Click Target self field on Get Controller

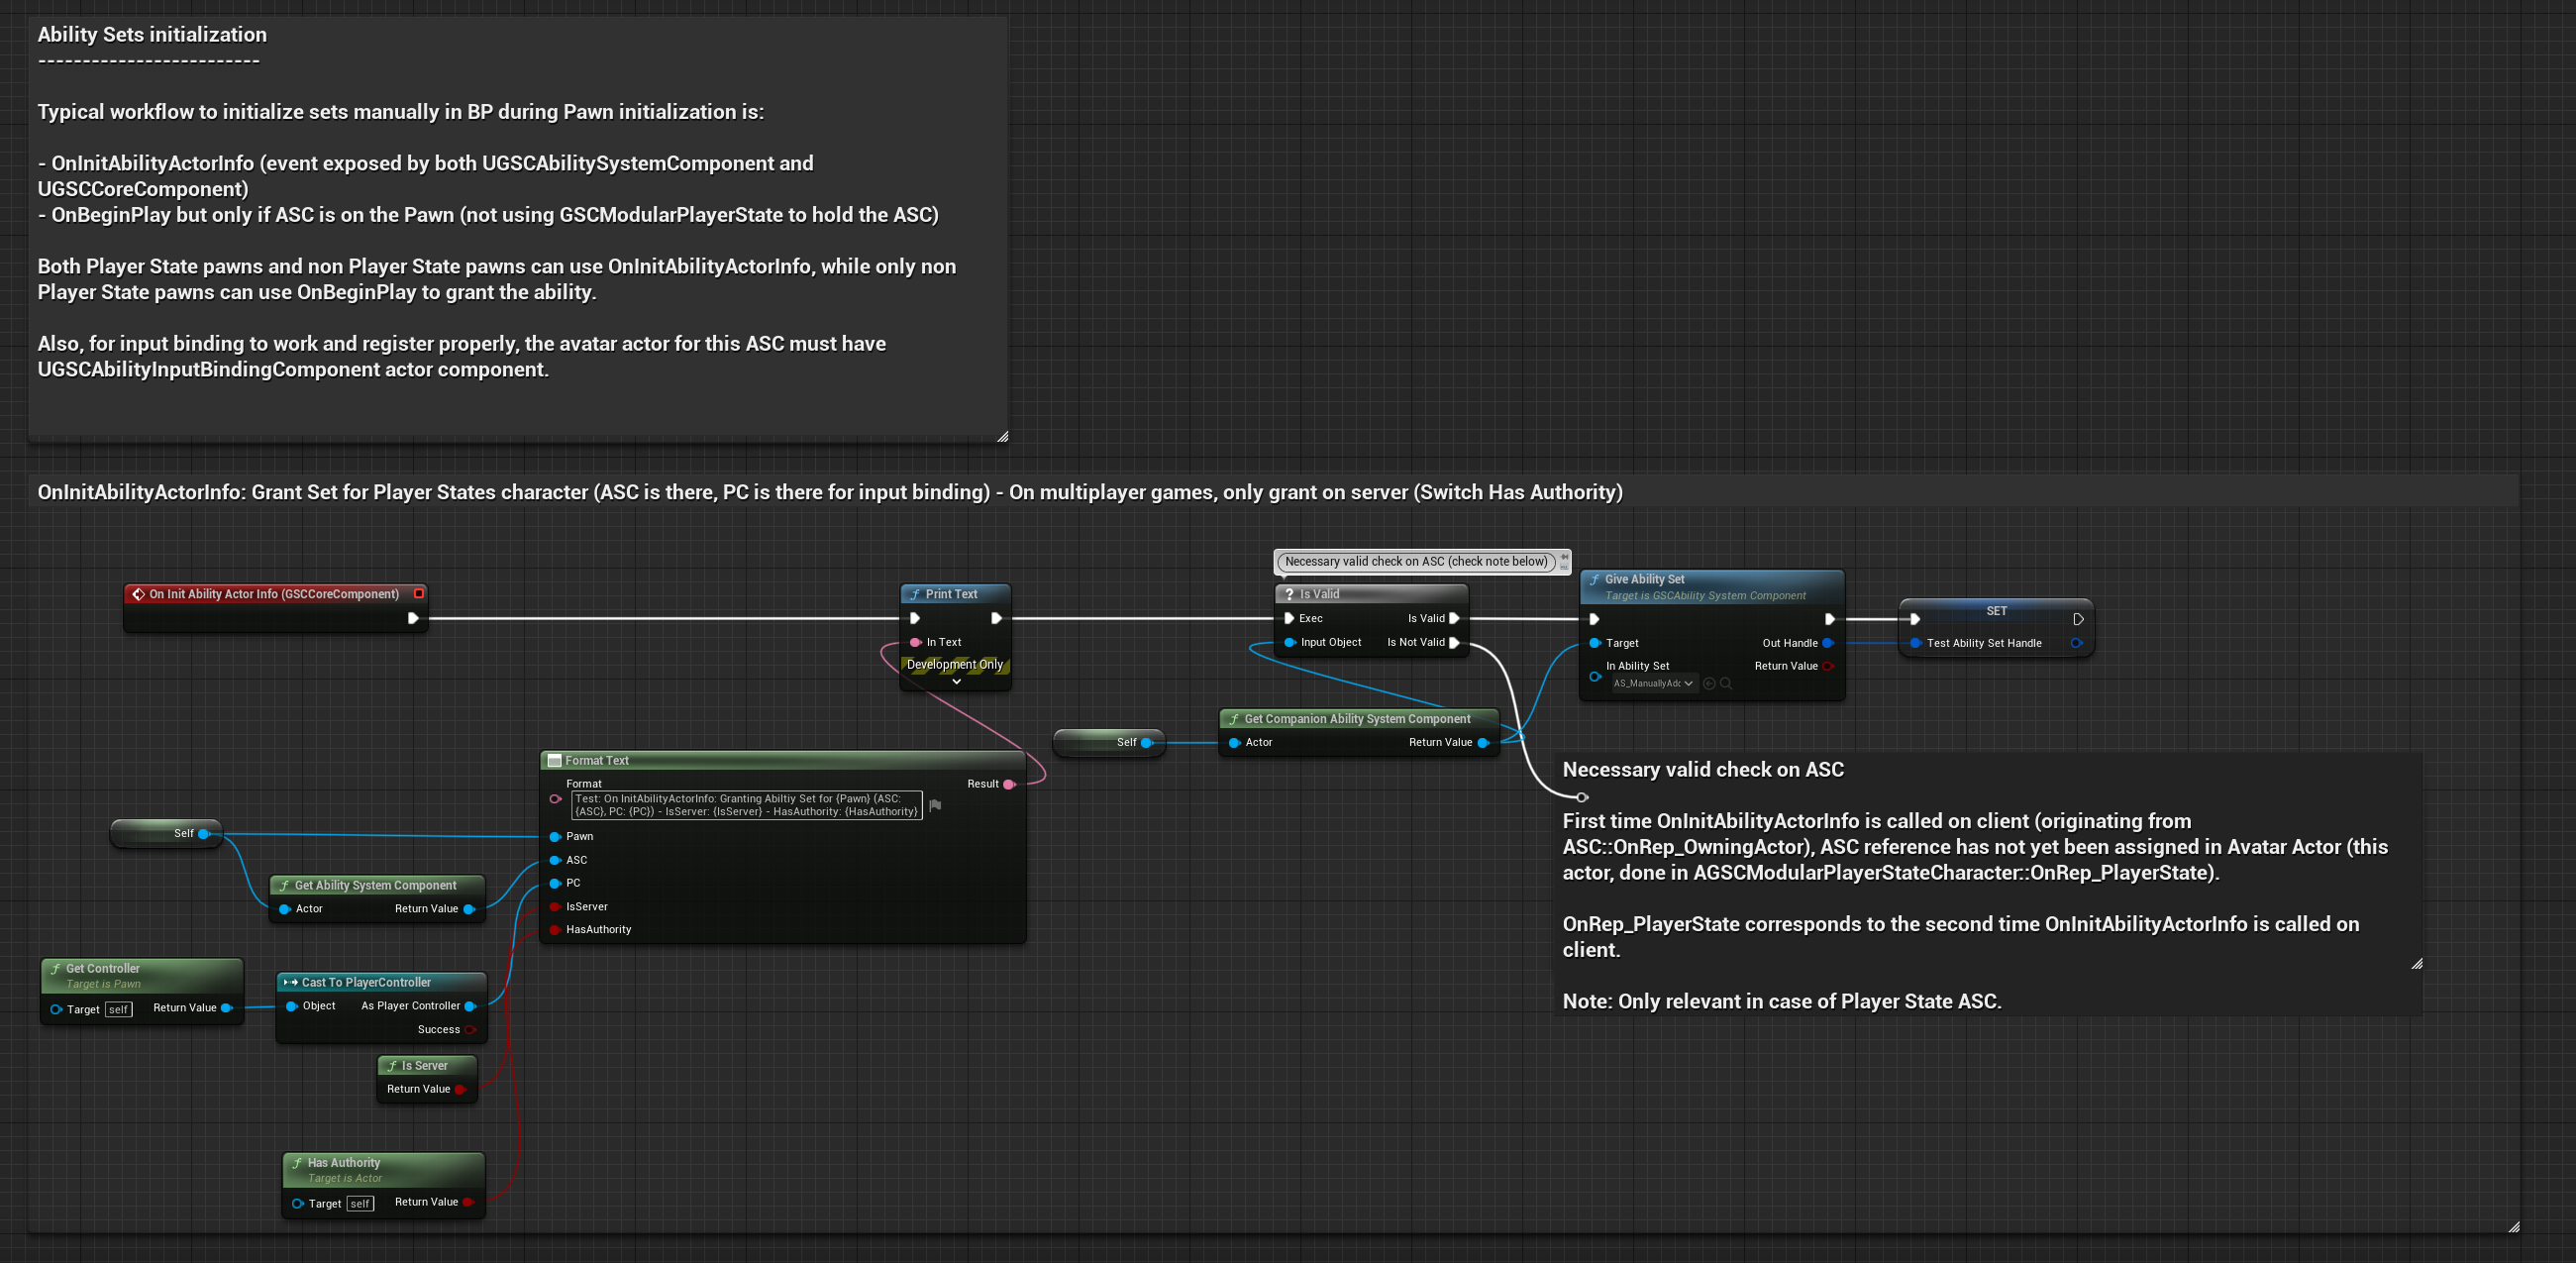coord(118,1009)
